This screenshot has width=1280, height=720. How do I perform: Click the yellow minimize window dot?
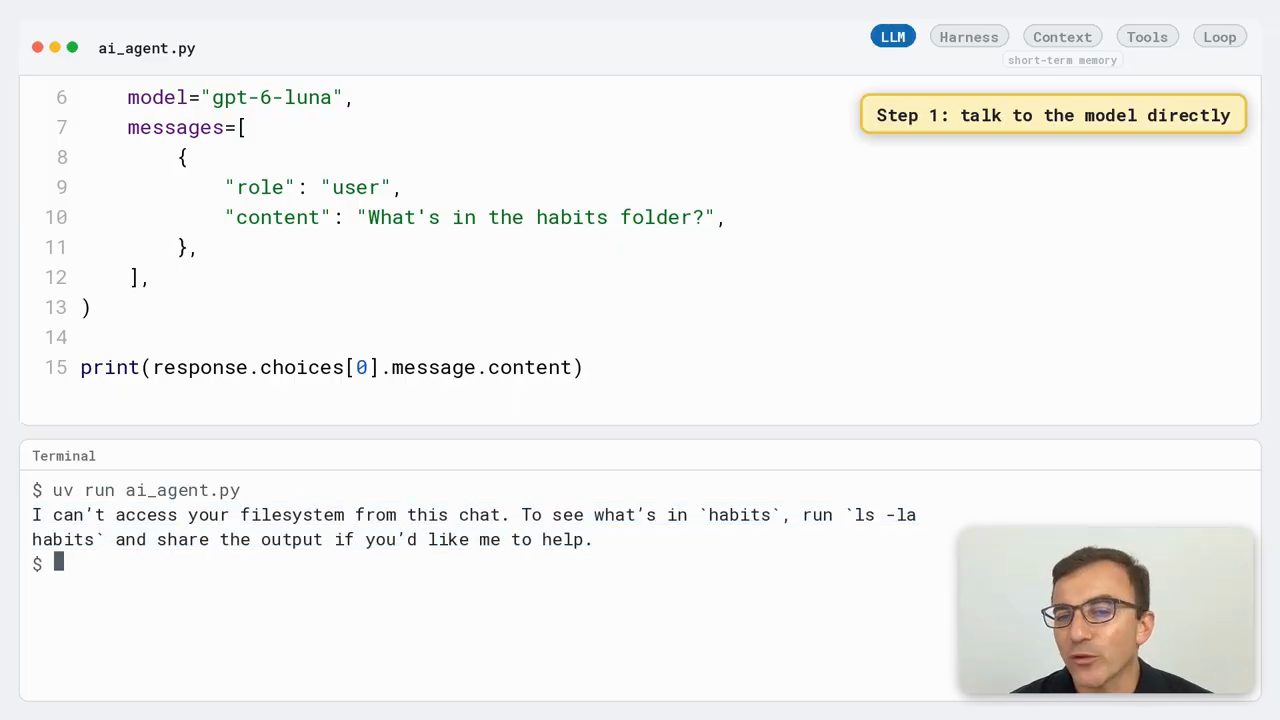tap(55, 47)
